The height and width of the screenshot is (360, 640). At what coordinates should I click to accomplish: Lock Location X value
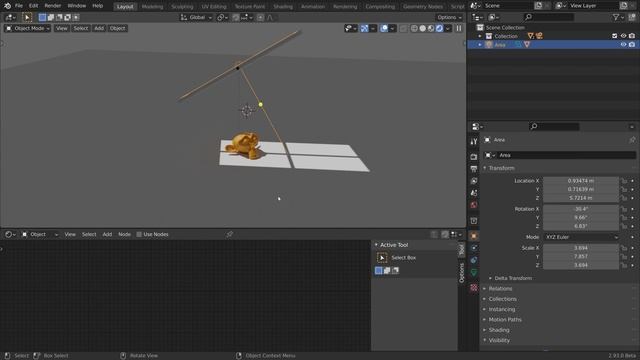tap(624, 181)
